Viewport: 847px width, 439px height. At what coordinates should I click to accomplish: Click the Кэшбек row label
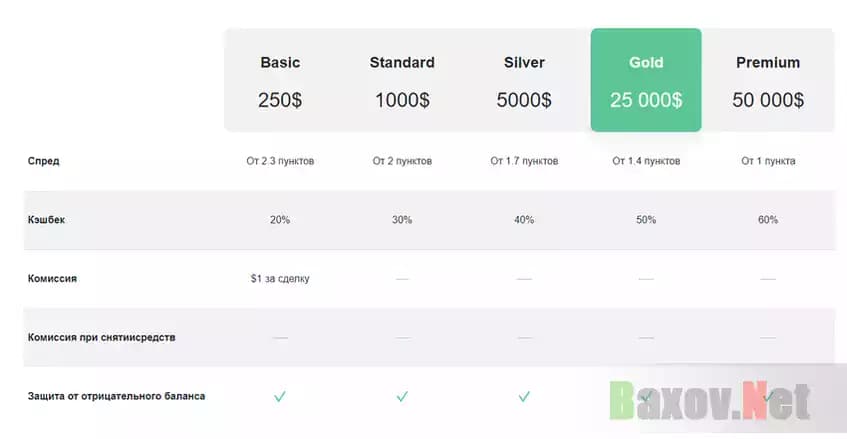[48, 219]
